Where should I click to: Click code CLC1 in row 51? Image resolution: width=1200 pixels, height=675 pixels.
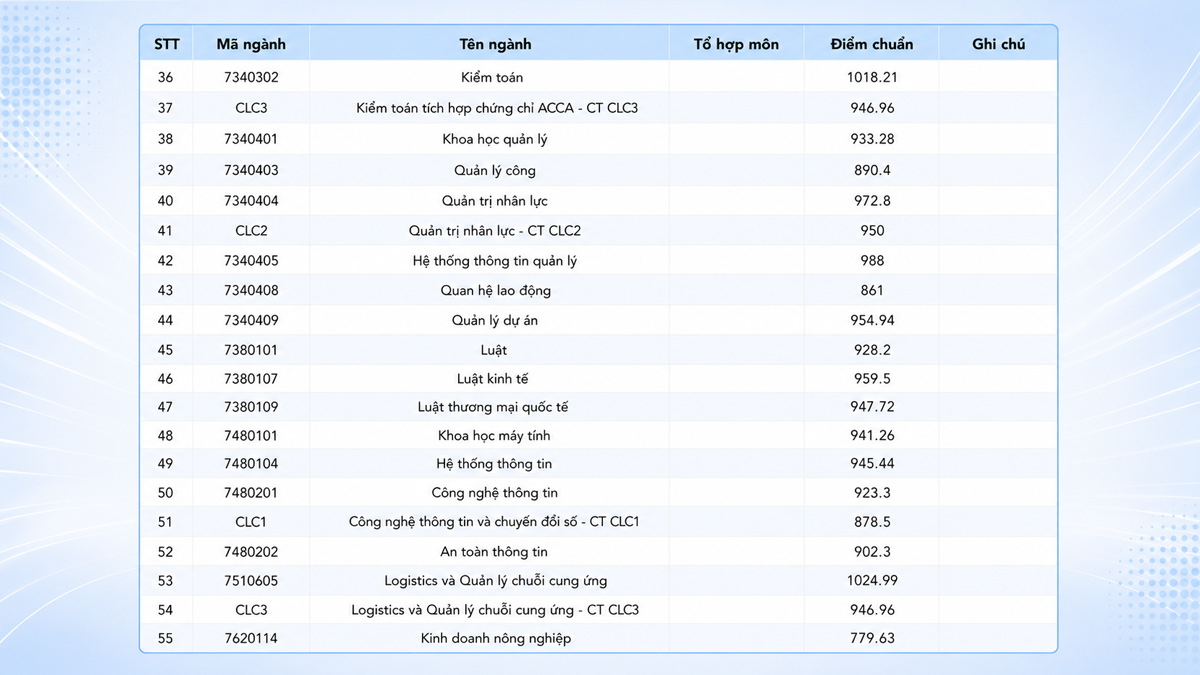point(251,522)
